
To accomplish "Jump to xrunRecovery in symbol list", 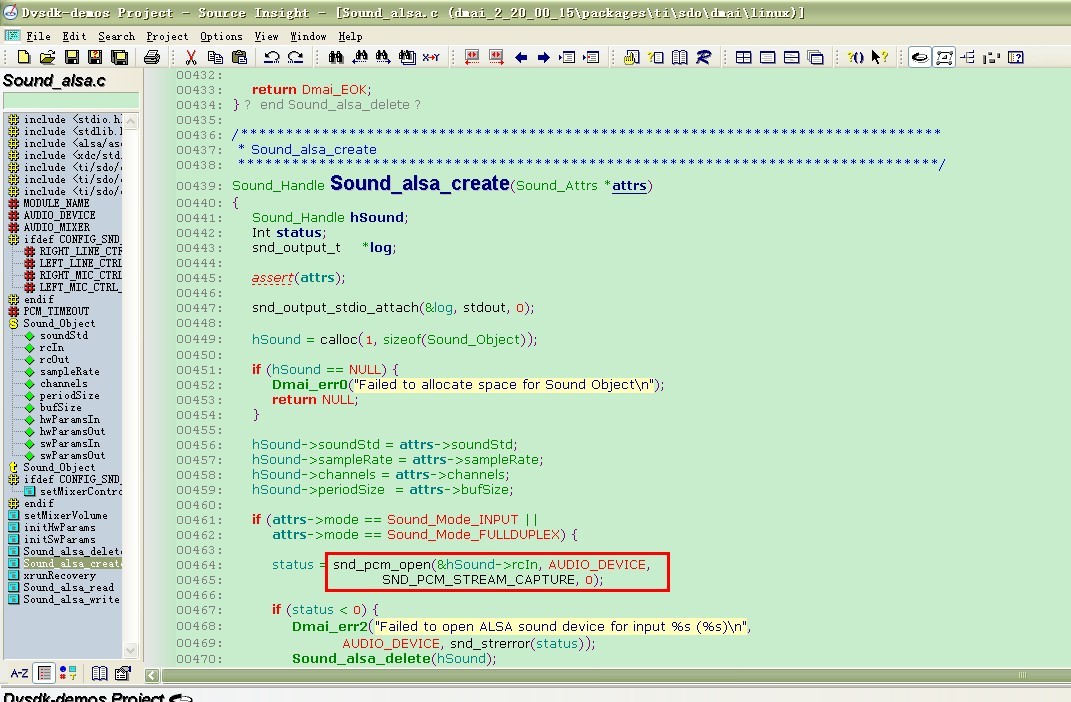I will [59, 575].
